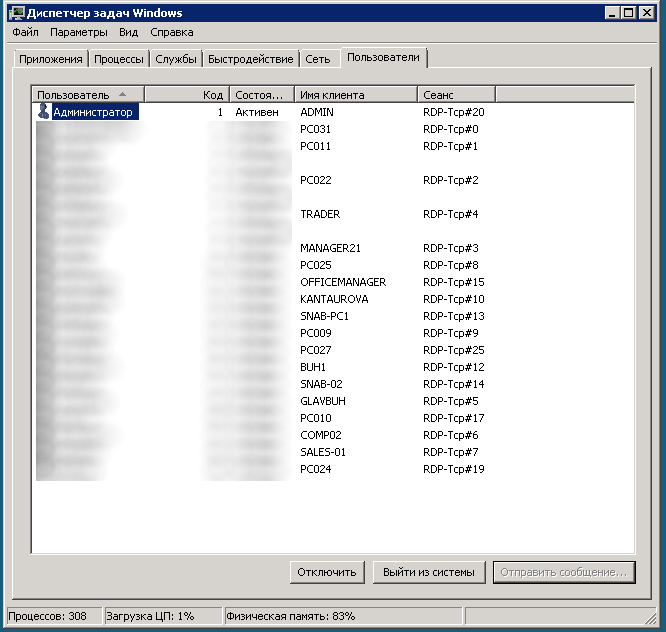This screenshot has height=632, width=666.
Task: Minimize the Task Manager window
Action: [x=612, y=13]
